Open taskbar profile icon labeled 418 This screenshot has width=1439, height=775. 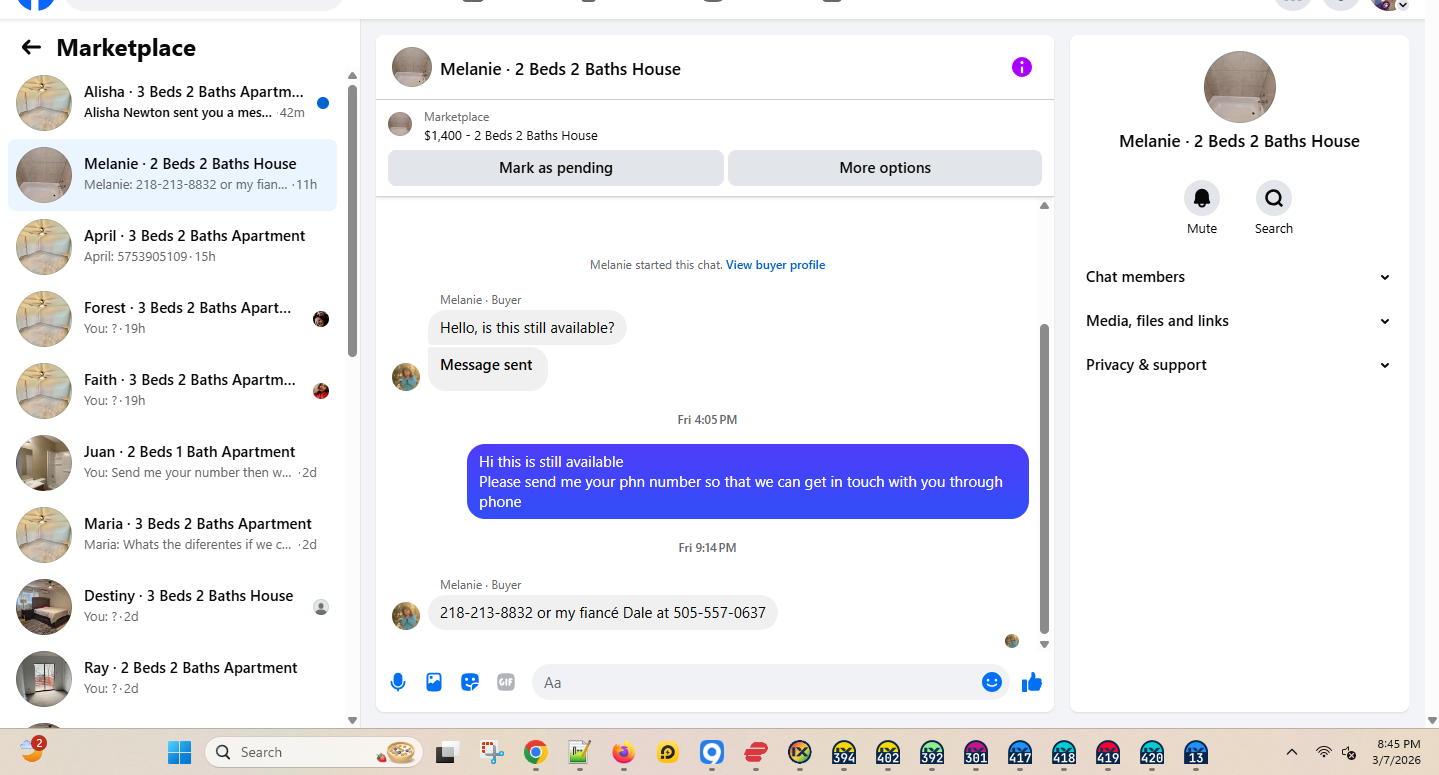1064,752
